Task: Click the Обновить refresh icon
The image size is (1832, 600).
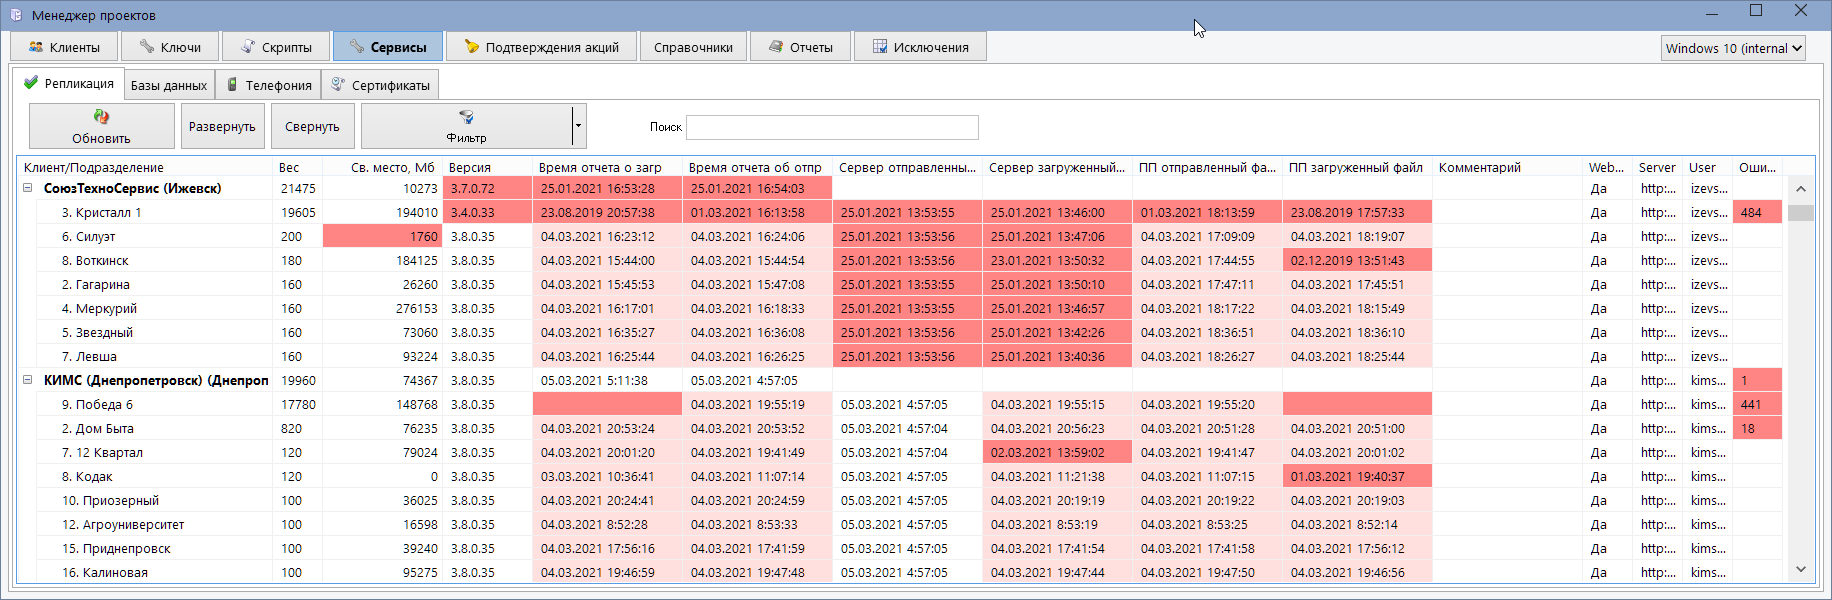Action: point(101,117)
